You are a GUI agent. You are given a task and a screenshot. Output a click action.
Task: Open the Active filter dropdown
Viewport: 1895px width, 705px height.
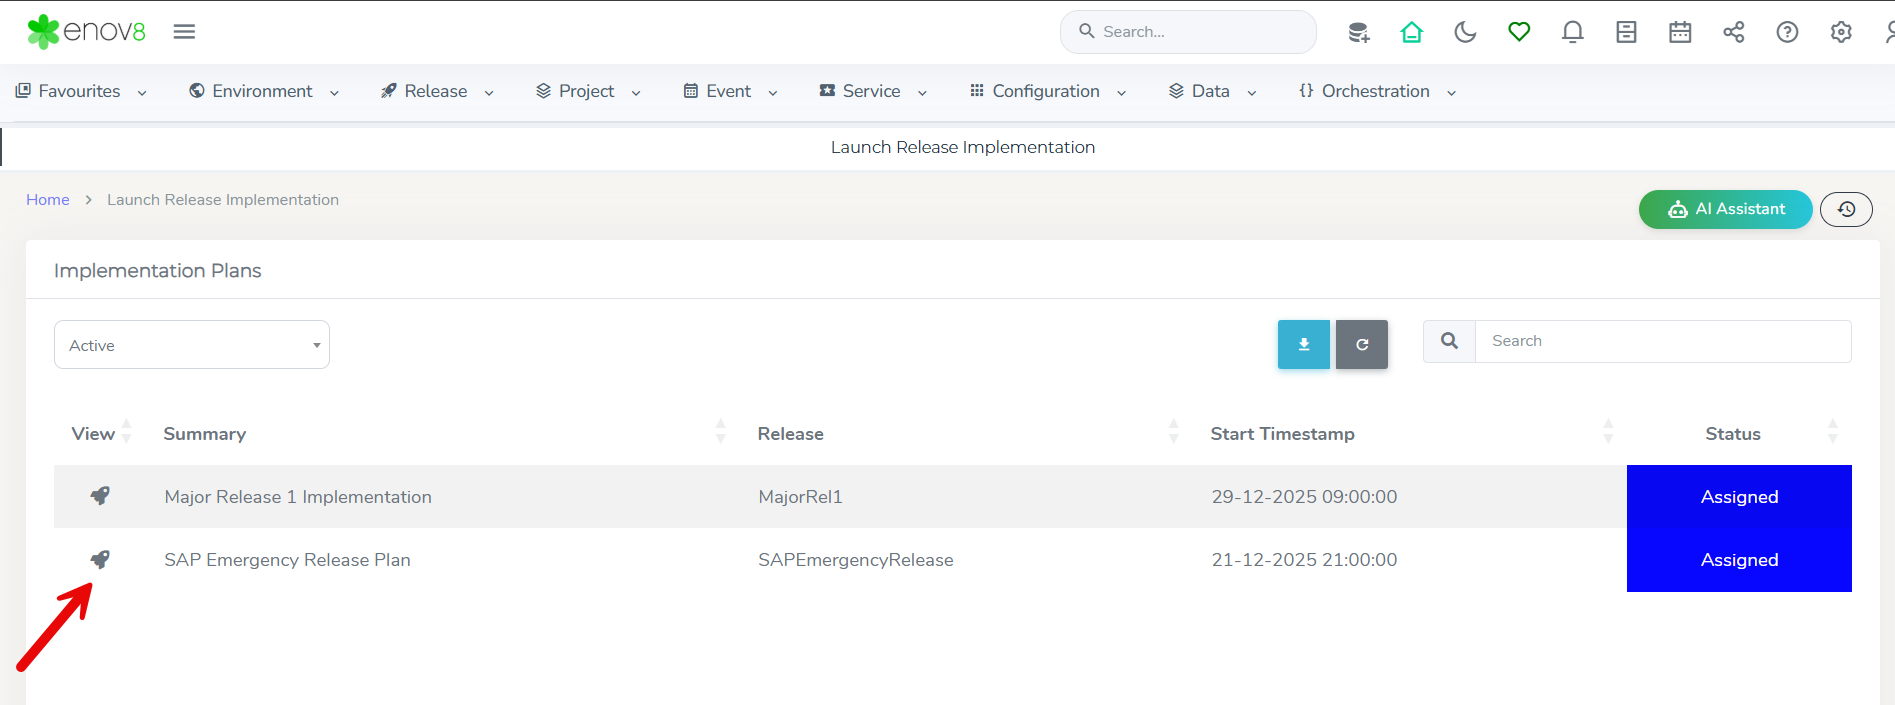pyautogui.click(x=192, y=345)
